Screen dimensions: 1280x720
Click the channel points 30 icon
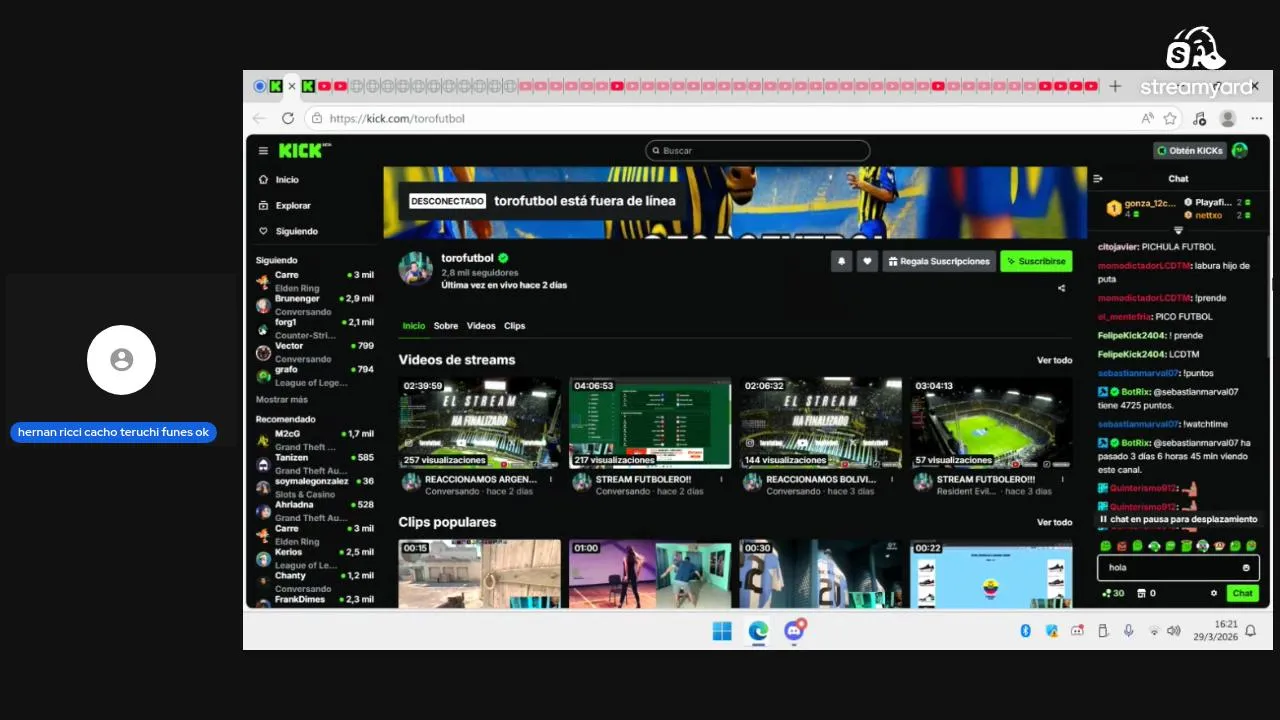(x=1113, y=593)
